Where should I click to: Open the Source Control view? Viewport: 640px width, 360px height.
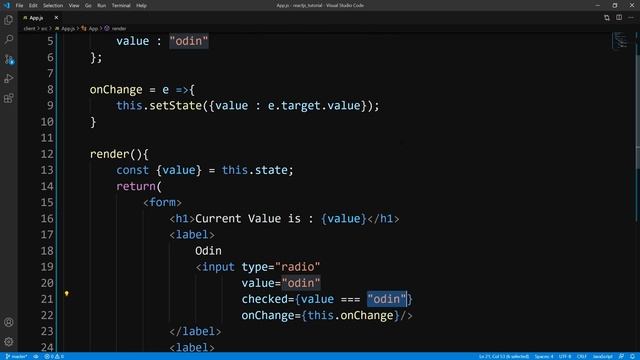(9, 59)
